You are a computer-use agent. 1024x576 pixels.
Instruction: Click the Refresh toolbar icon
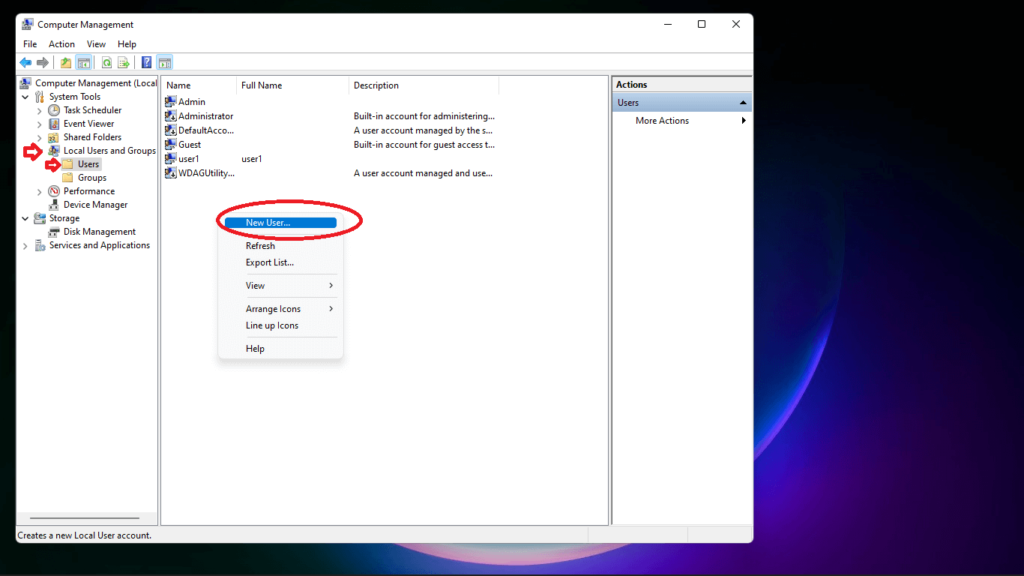(x=106, y=62)
